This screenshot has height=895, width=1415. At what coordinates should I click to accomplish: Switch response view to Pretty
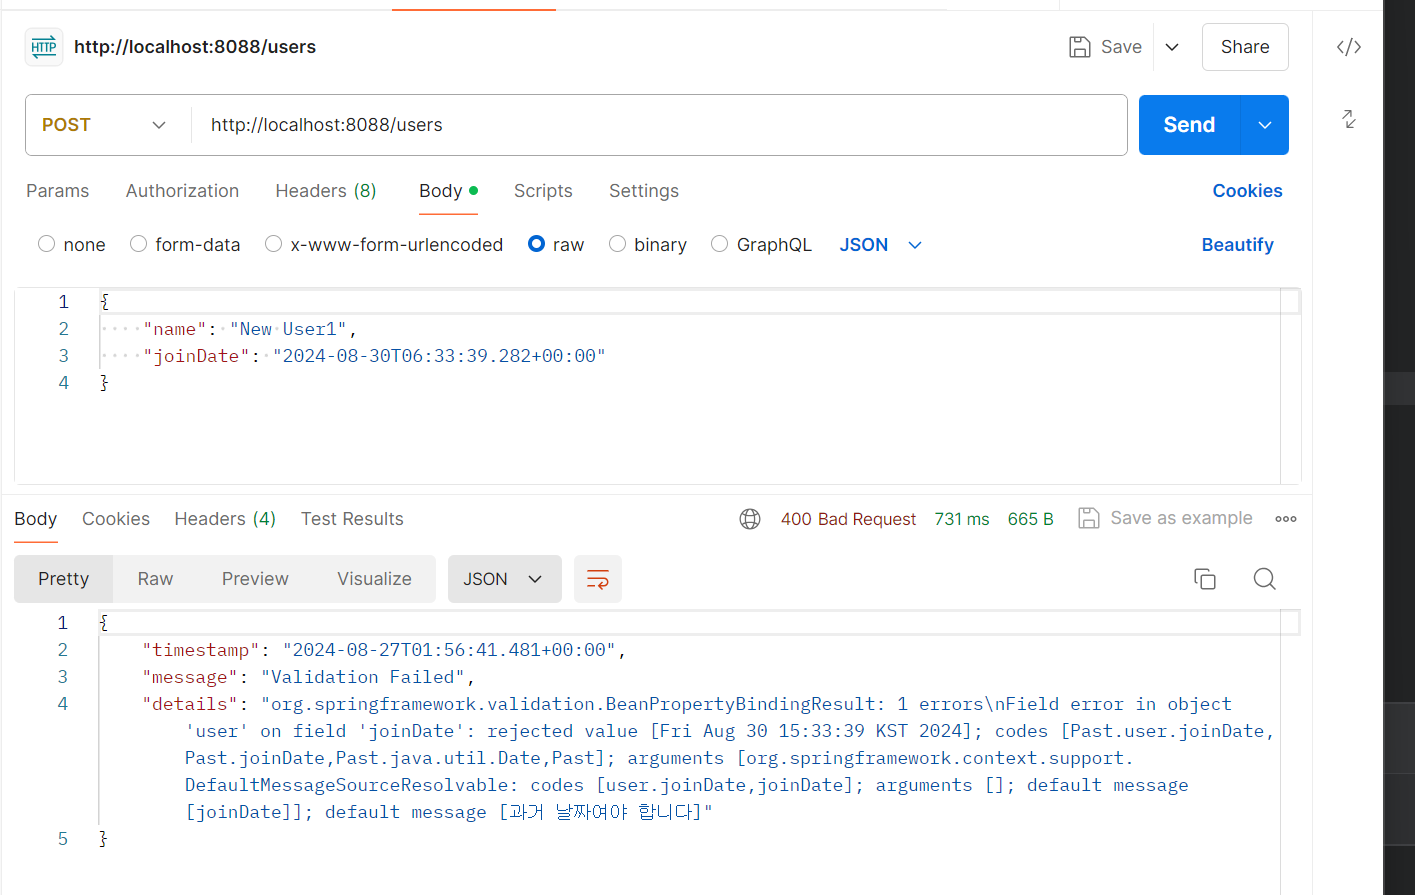coord(63,579)
